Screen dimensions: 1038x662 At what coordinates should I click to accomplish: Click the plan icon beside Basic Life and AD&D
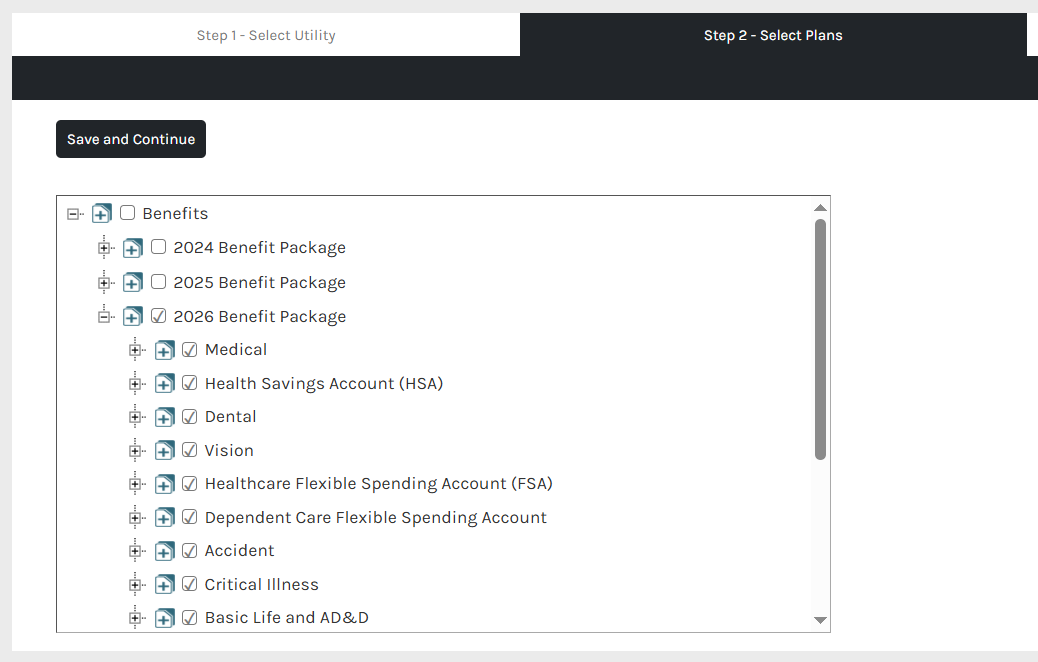click(x=164, y=618)
